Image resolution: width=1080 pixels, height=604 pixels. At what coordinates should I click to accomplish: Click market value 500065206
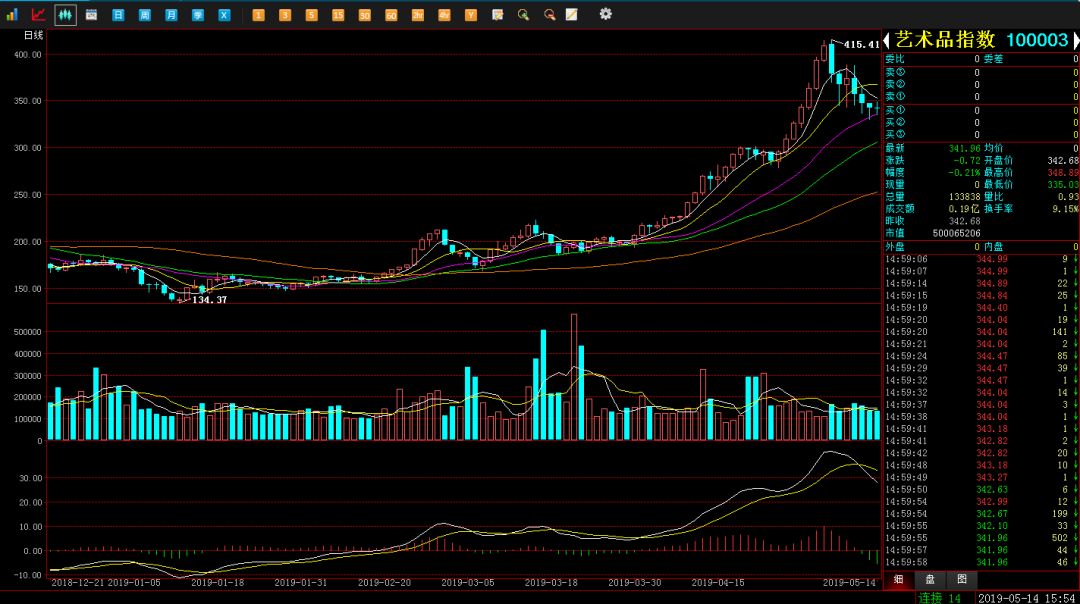point(956,233)
